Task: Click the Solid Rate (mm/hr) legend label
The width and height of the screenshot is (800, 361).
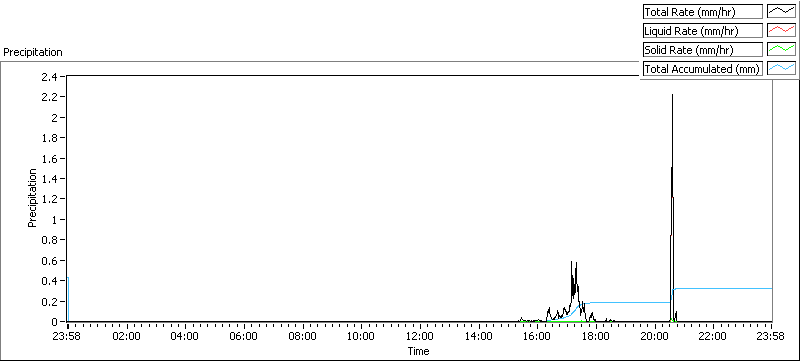Action: click(x=702, y=50)
